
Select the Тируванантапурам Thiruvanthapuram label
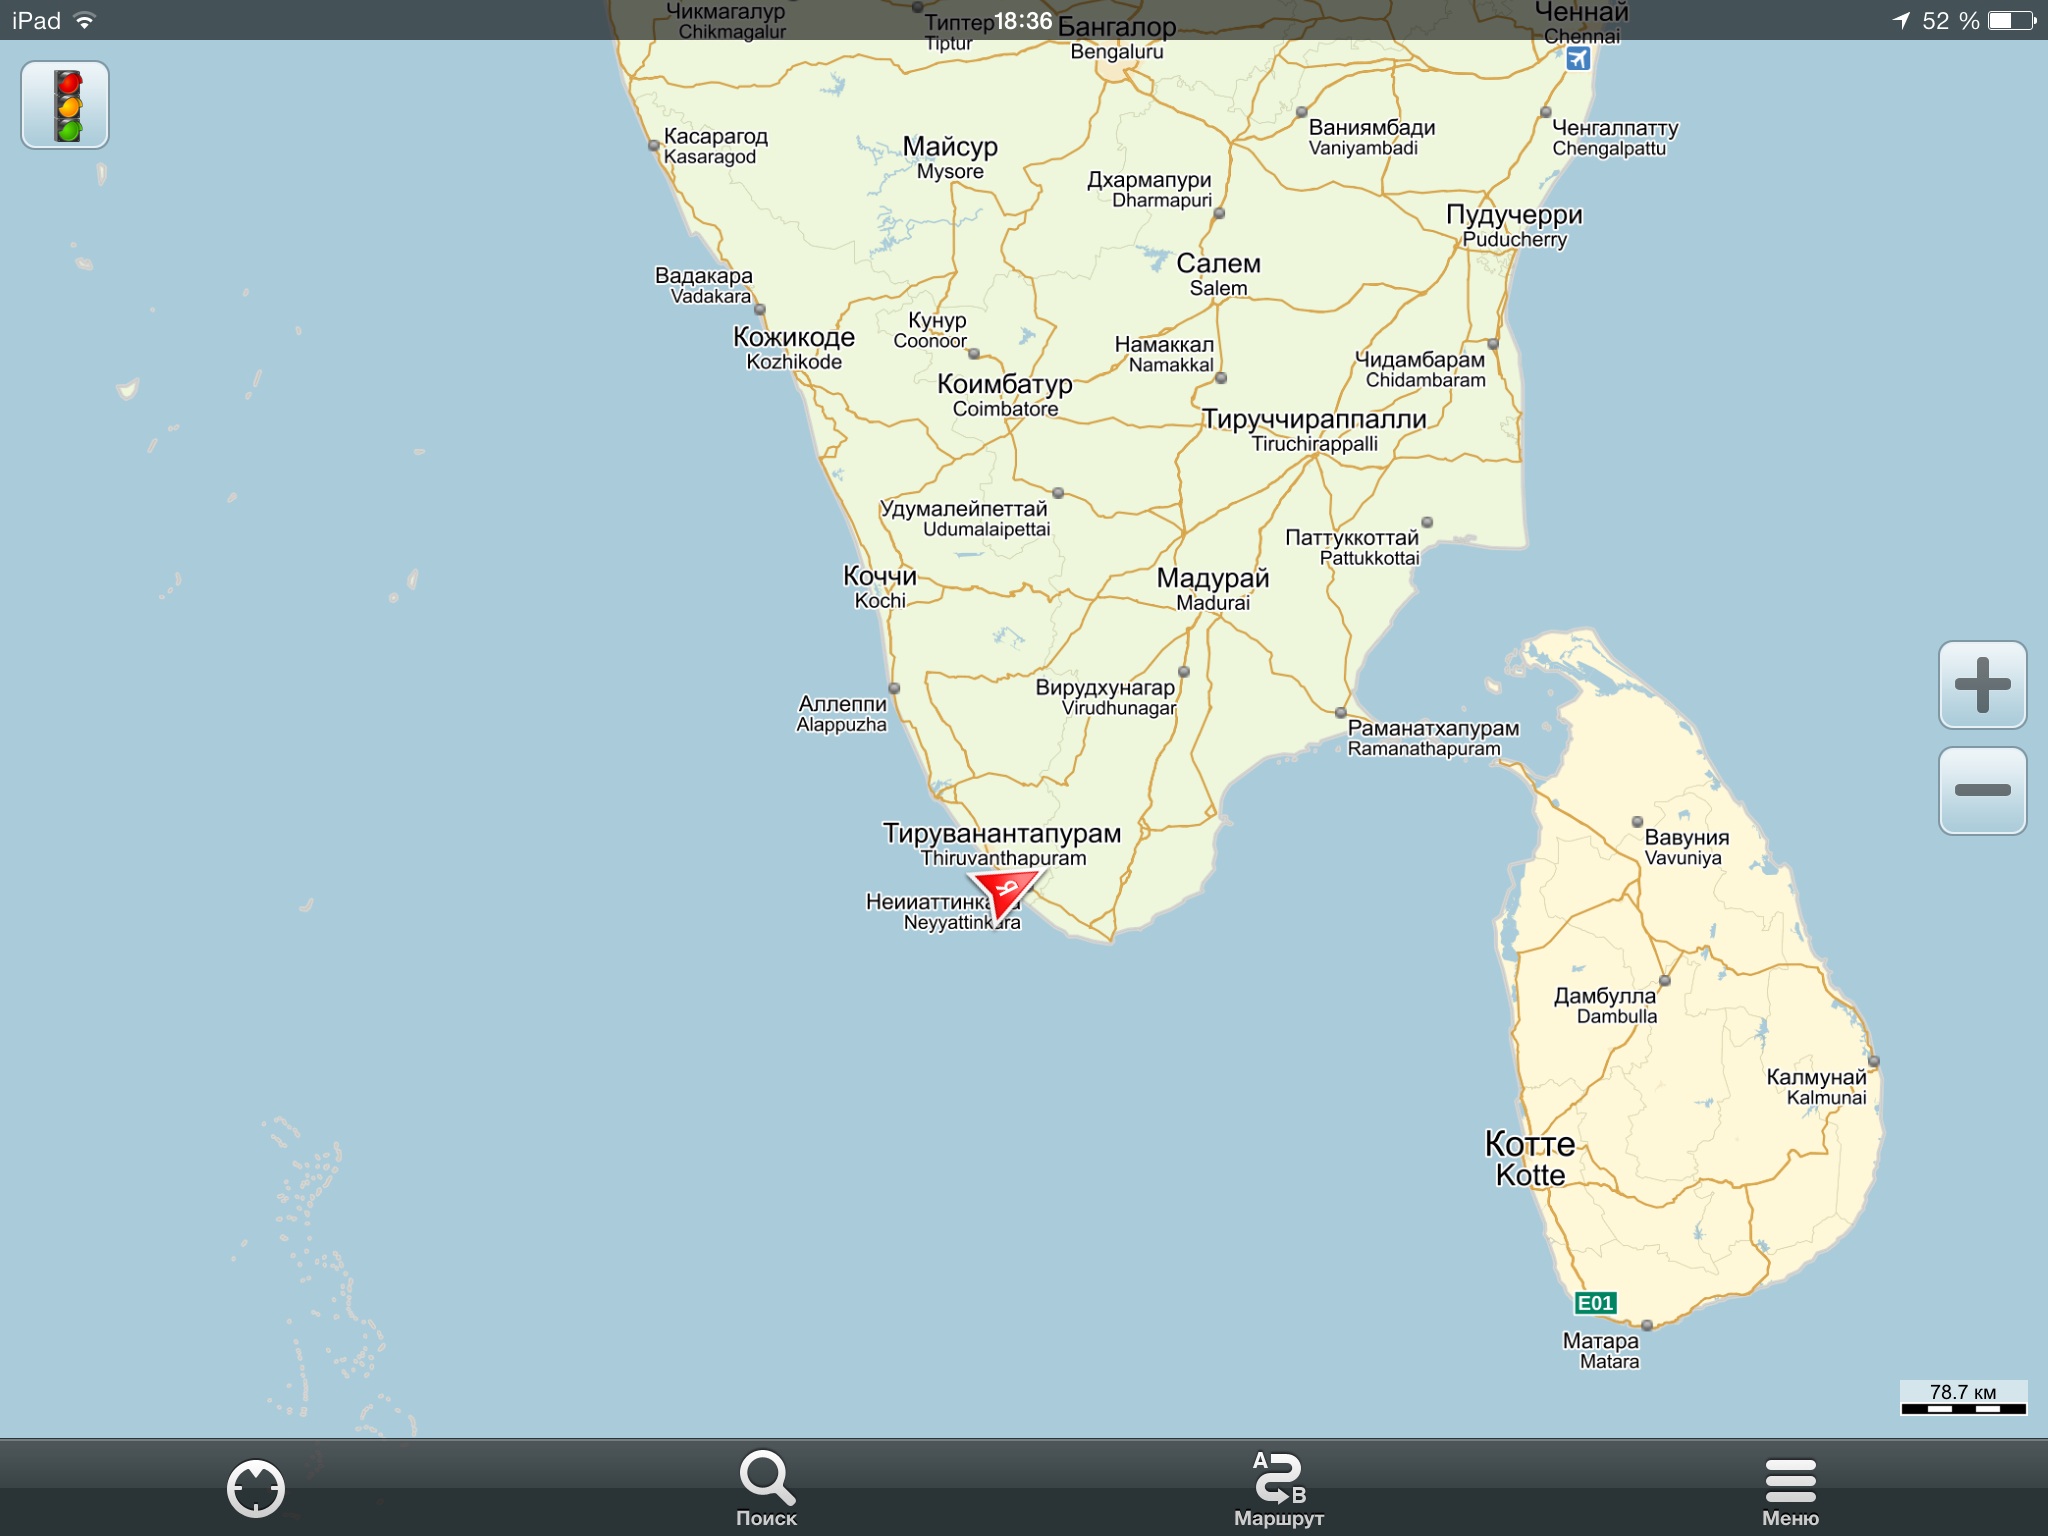point(1002,844)
